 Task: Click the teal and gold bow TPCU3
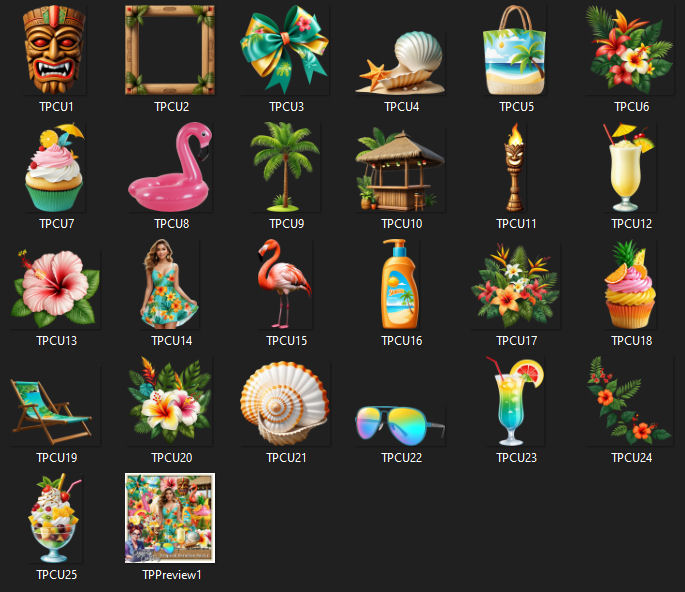point(284,50)
